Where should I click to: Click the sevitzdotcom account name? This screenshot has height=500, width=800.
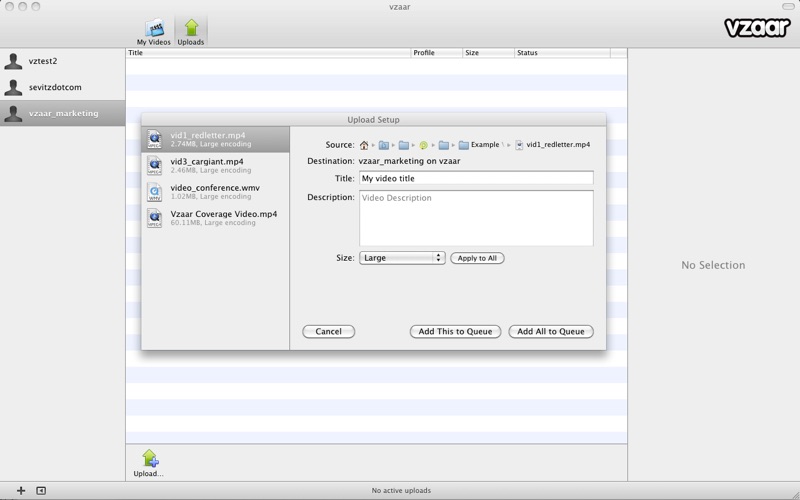click(x=55, y=87)
